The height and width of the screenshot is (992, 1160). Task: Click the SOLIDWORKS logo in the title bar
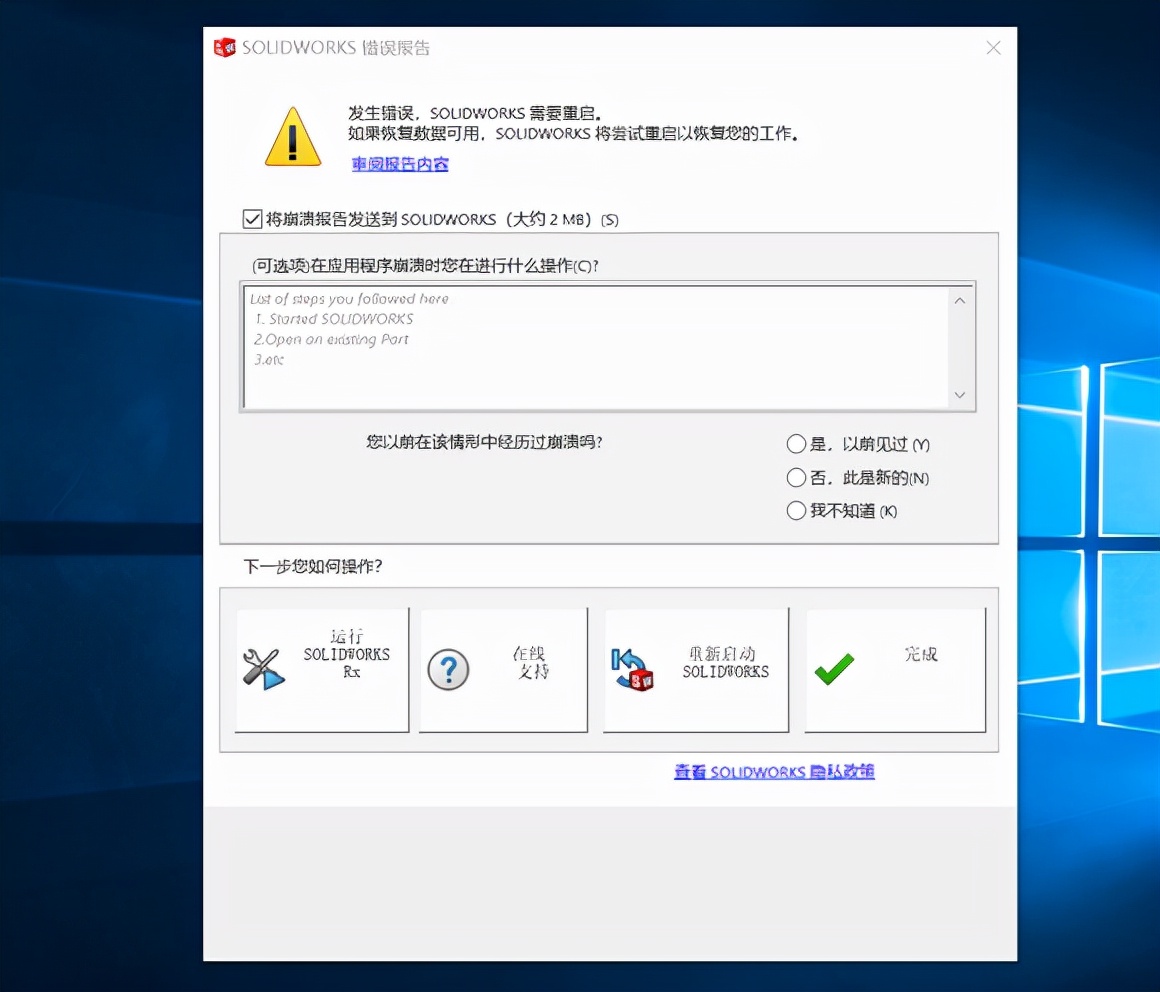[224, 47]
